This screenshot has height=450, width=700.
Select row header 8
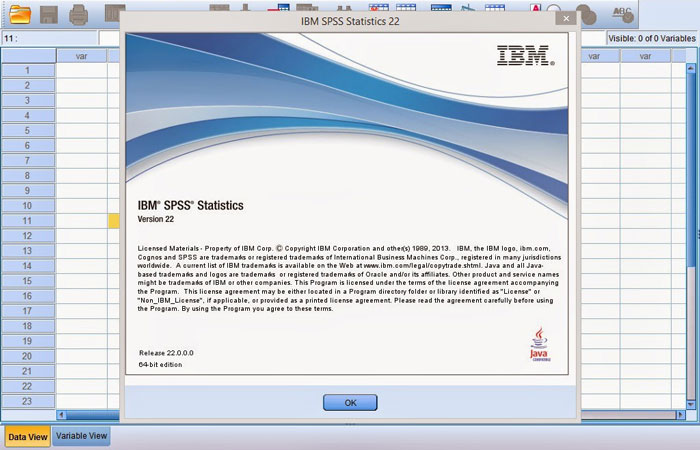28,175
